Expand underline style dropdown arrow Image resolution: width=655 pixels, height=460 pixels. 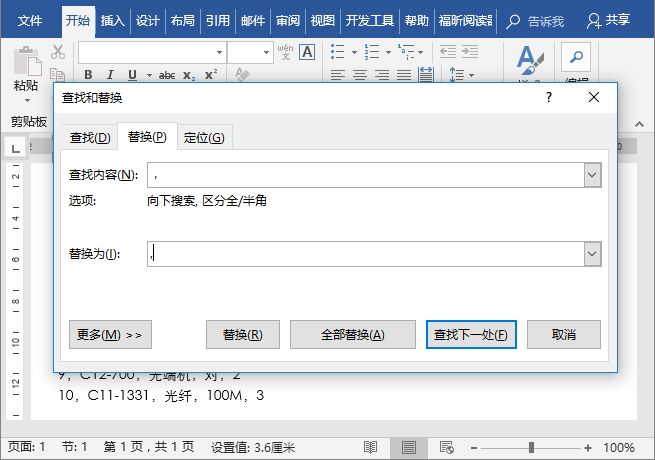[x=149, y=76]
